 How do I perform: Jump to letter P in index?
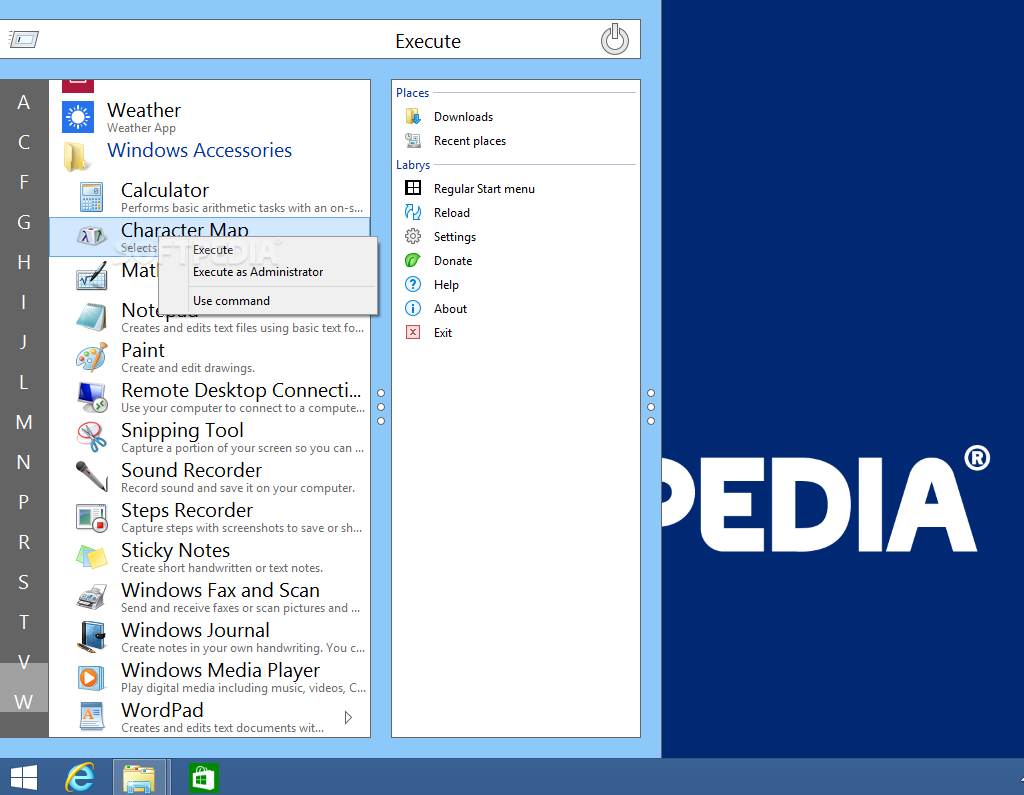click(x=24, y=502)
